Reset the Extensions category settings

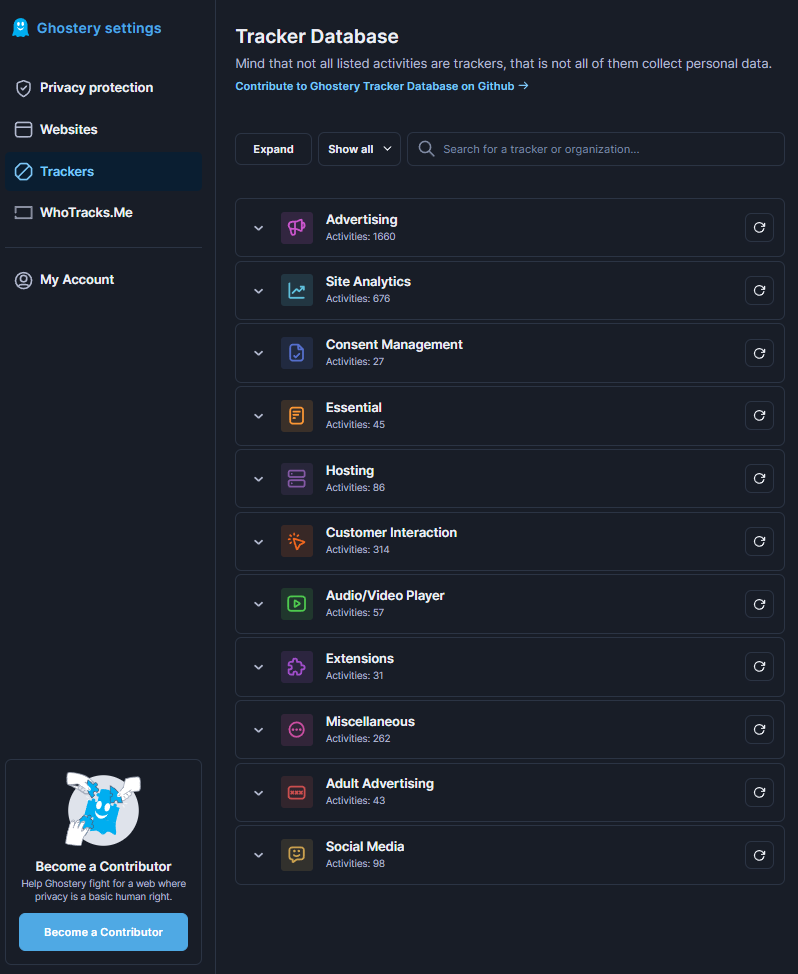(x=759, y=667)
